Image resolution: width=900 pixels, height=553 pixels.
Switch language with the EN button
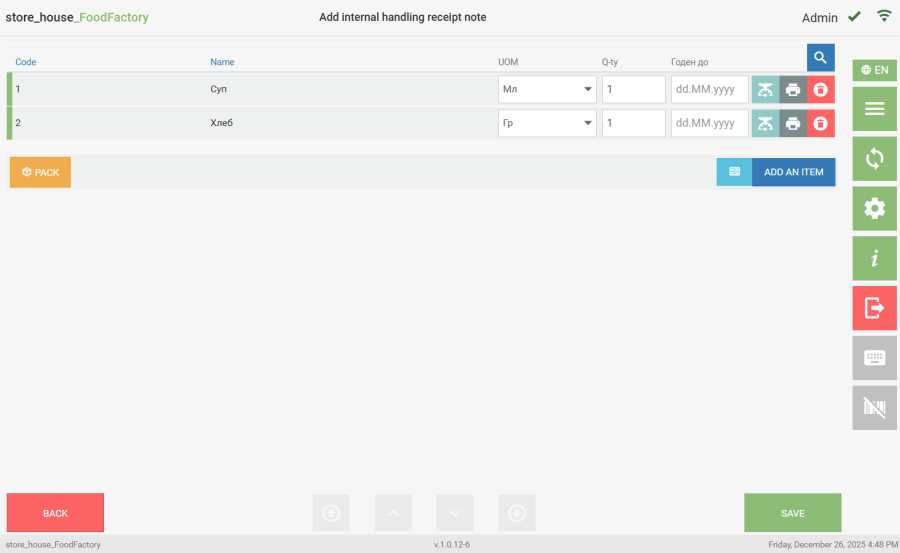click(x=874, y=70)
